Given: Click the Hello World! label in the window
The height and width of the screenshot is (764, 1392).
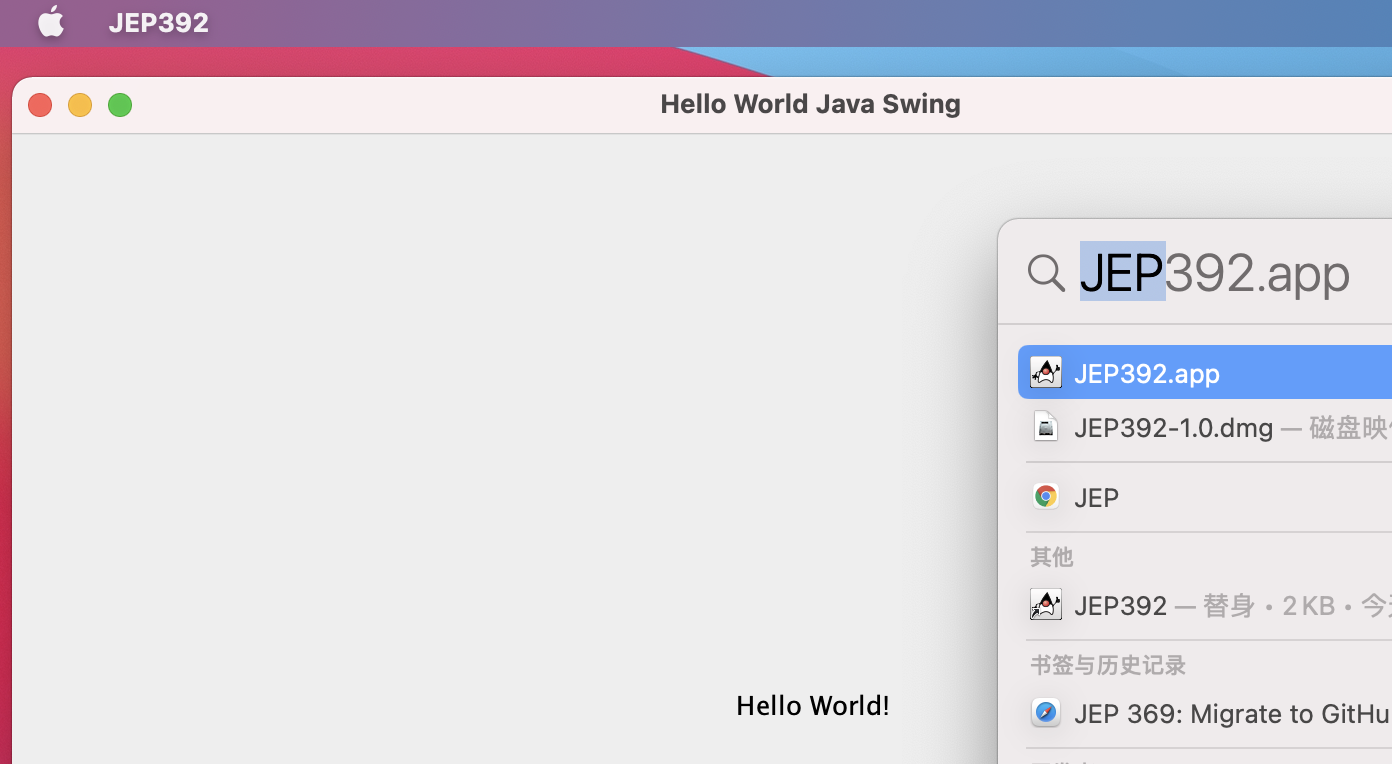Looking at the screenshot, I should 812,705.
